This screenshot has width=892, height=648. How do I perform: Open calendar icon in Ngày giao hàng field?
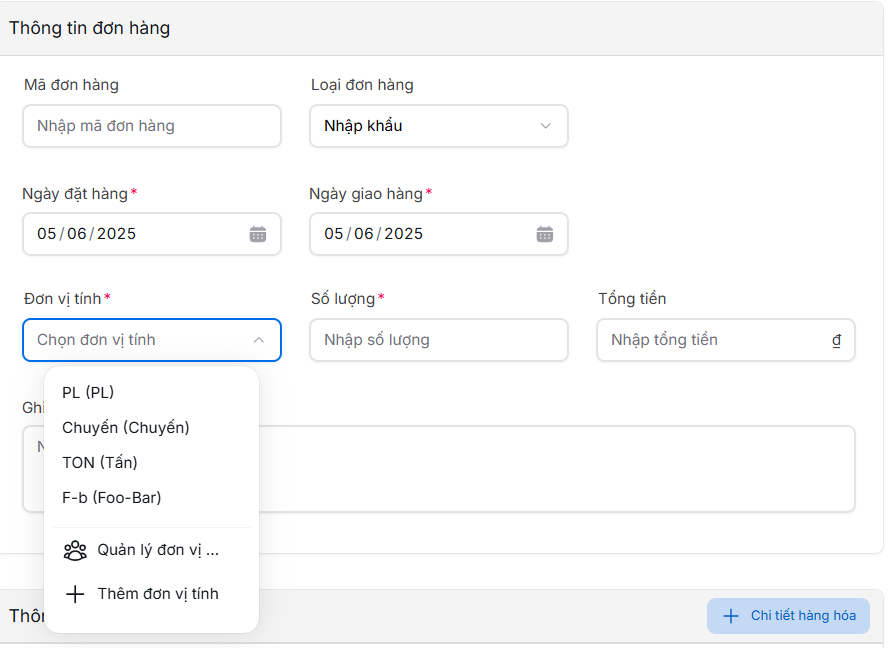click(x=545, y=234)
